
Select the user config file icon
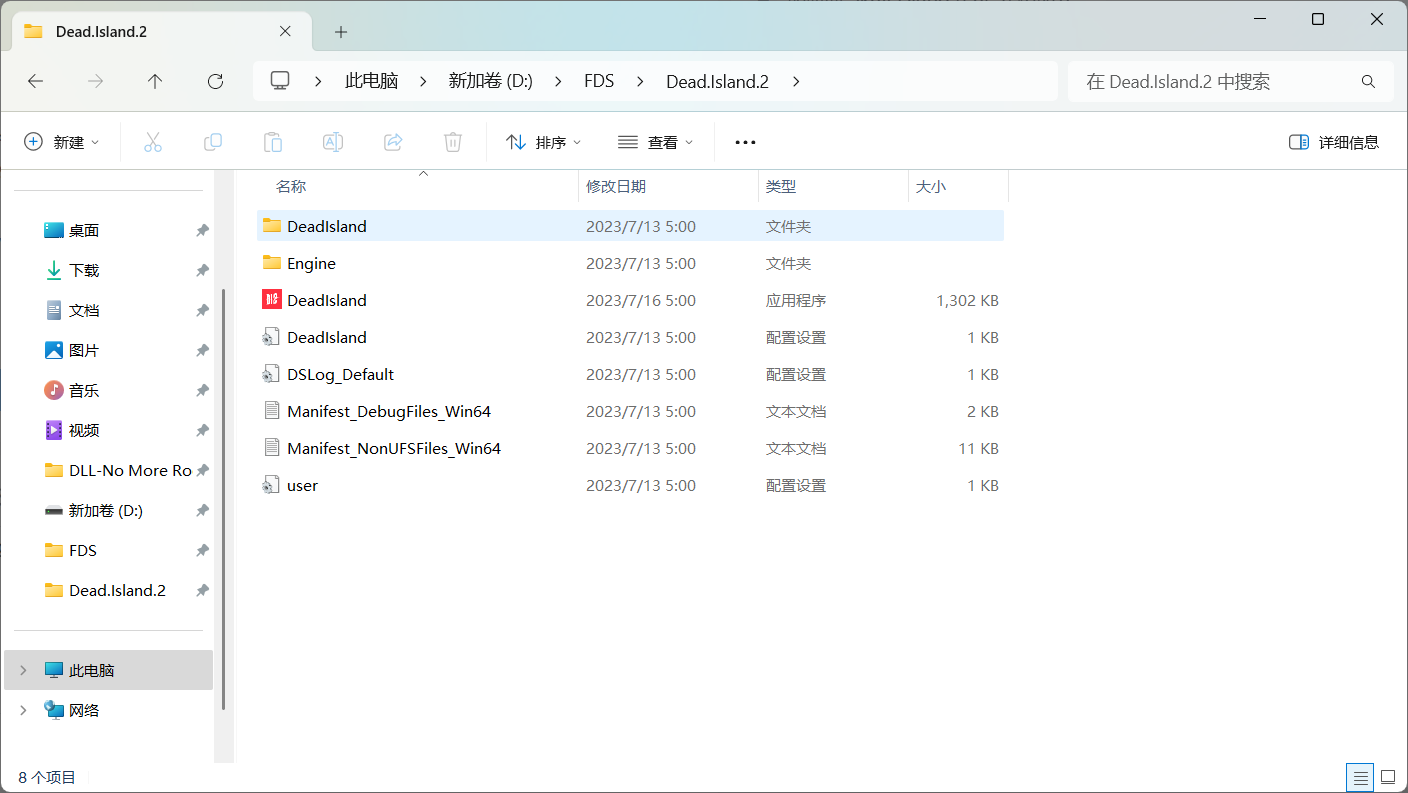pyautogui.click(x=271, y=485)
